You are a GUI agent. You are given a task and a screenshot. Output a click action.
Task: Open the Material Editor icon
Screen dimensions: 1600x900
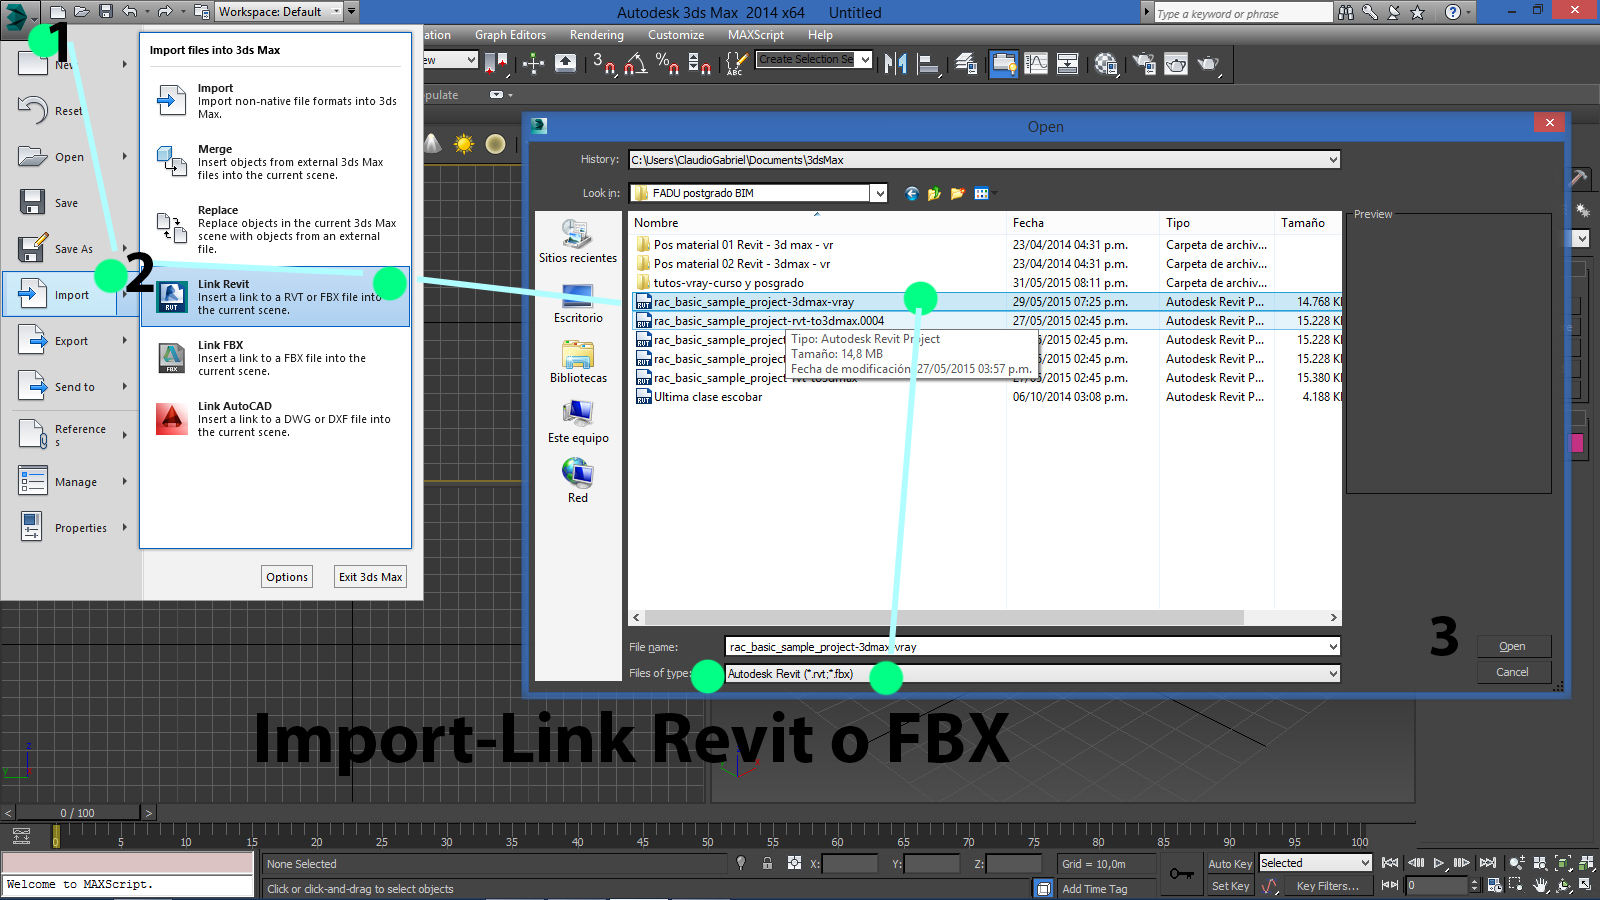(1105, 64)
